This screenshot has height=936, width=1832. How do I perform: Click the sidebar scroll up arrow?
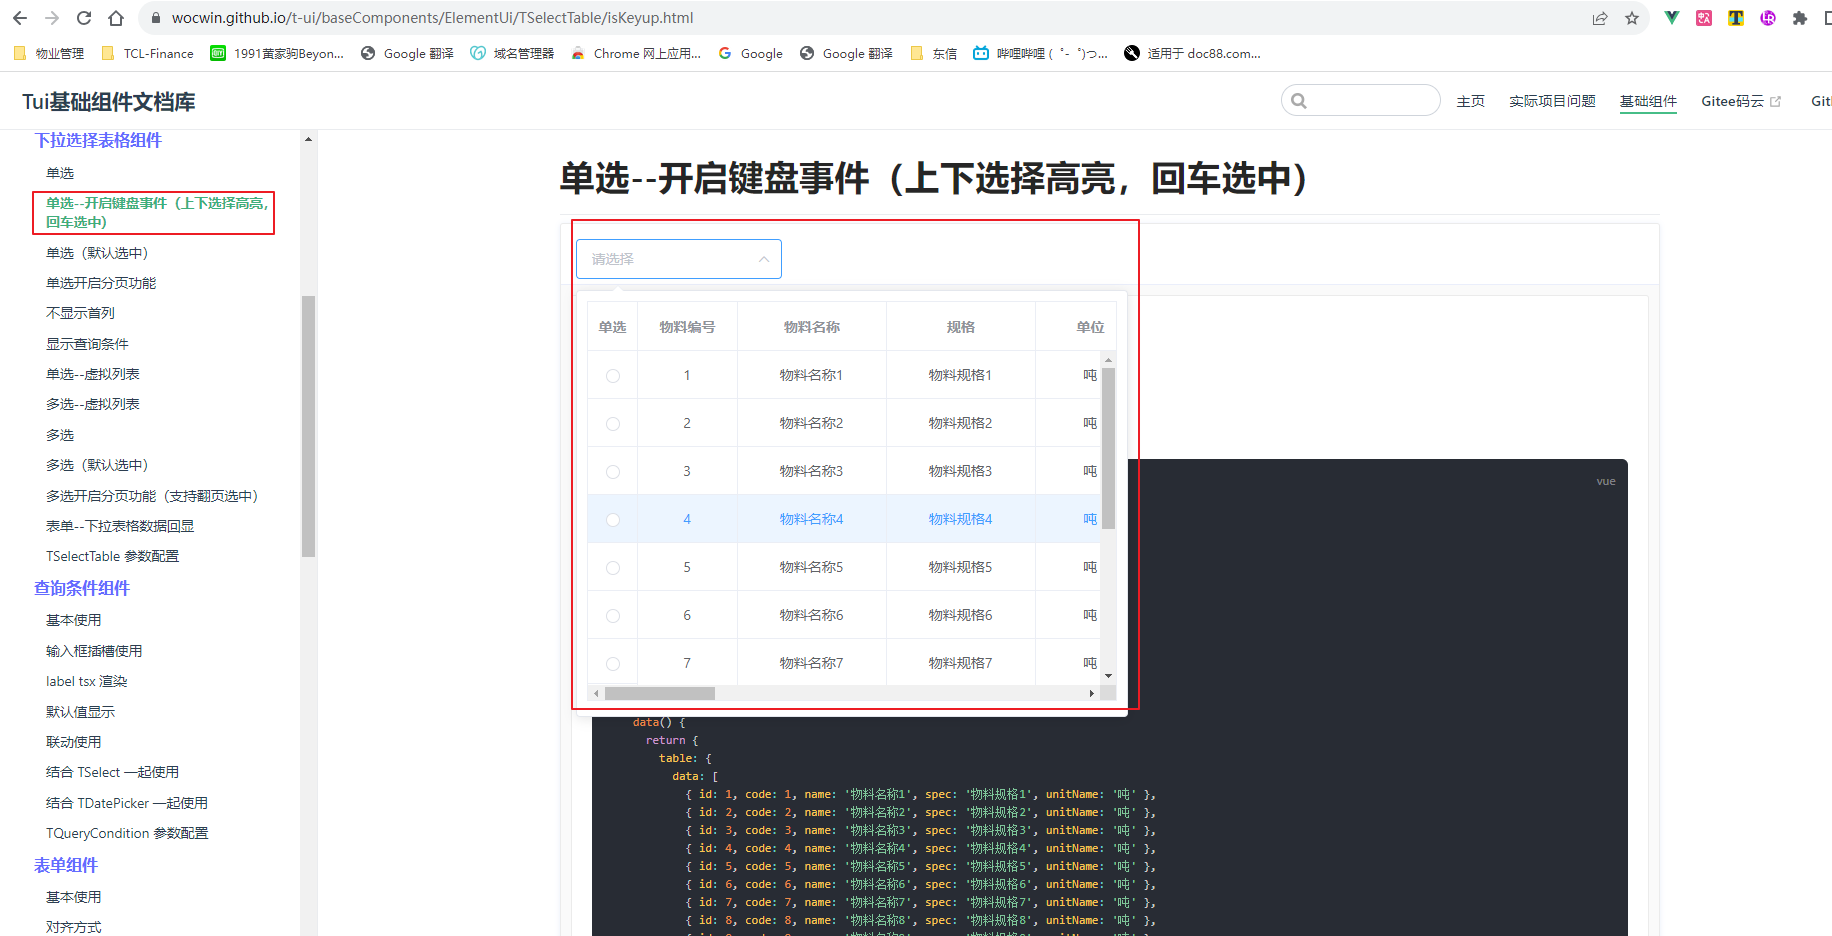(308, 139)
